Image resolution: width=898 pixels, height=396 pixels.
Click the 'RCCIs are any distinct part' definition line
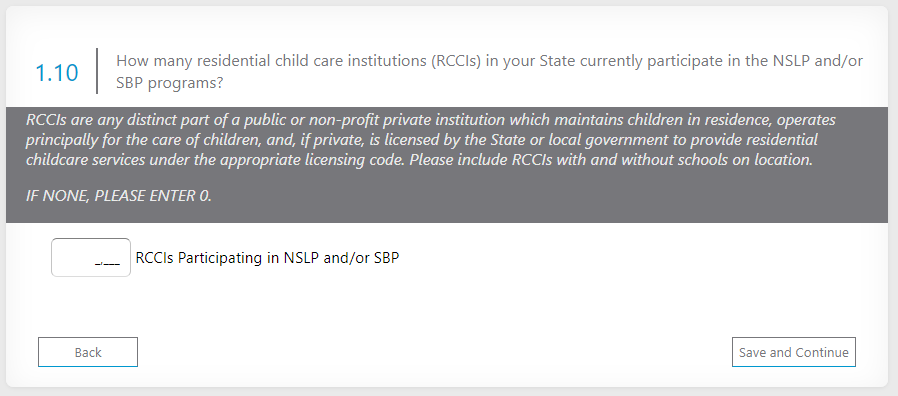click(431, 120)
